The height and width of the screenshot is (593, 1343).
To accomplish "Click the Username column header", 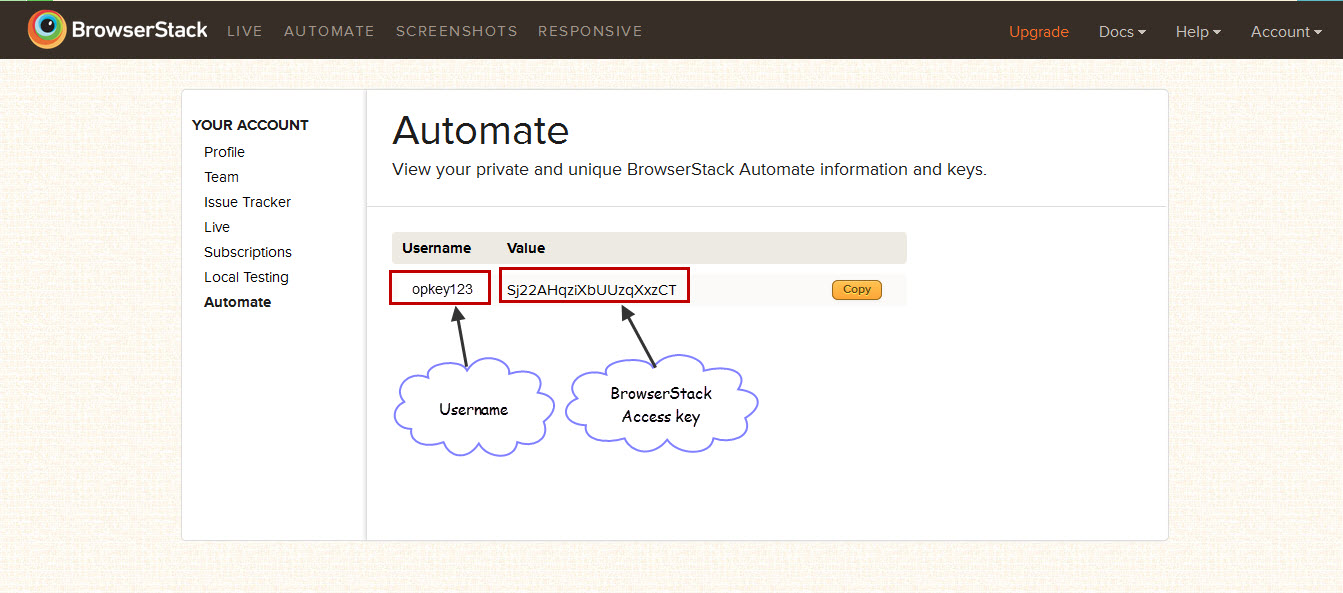I will [x=436, y=248].
